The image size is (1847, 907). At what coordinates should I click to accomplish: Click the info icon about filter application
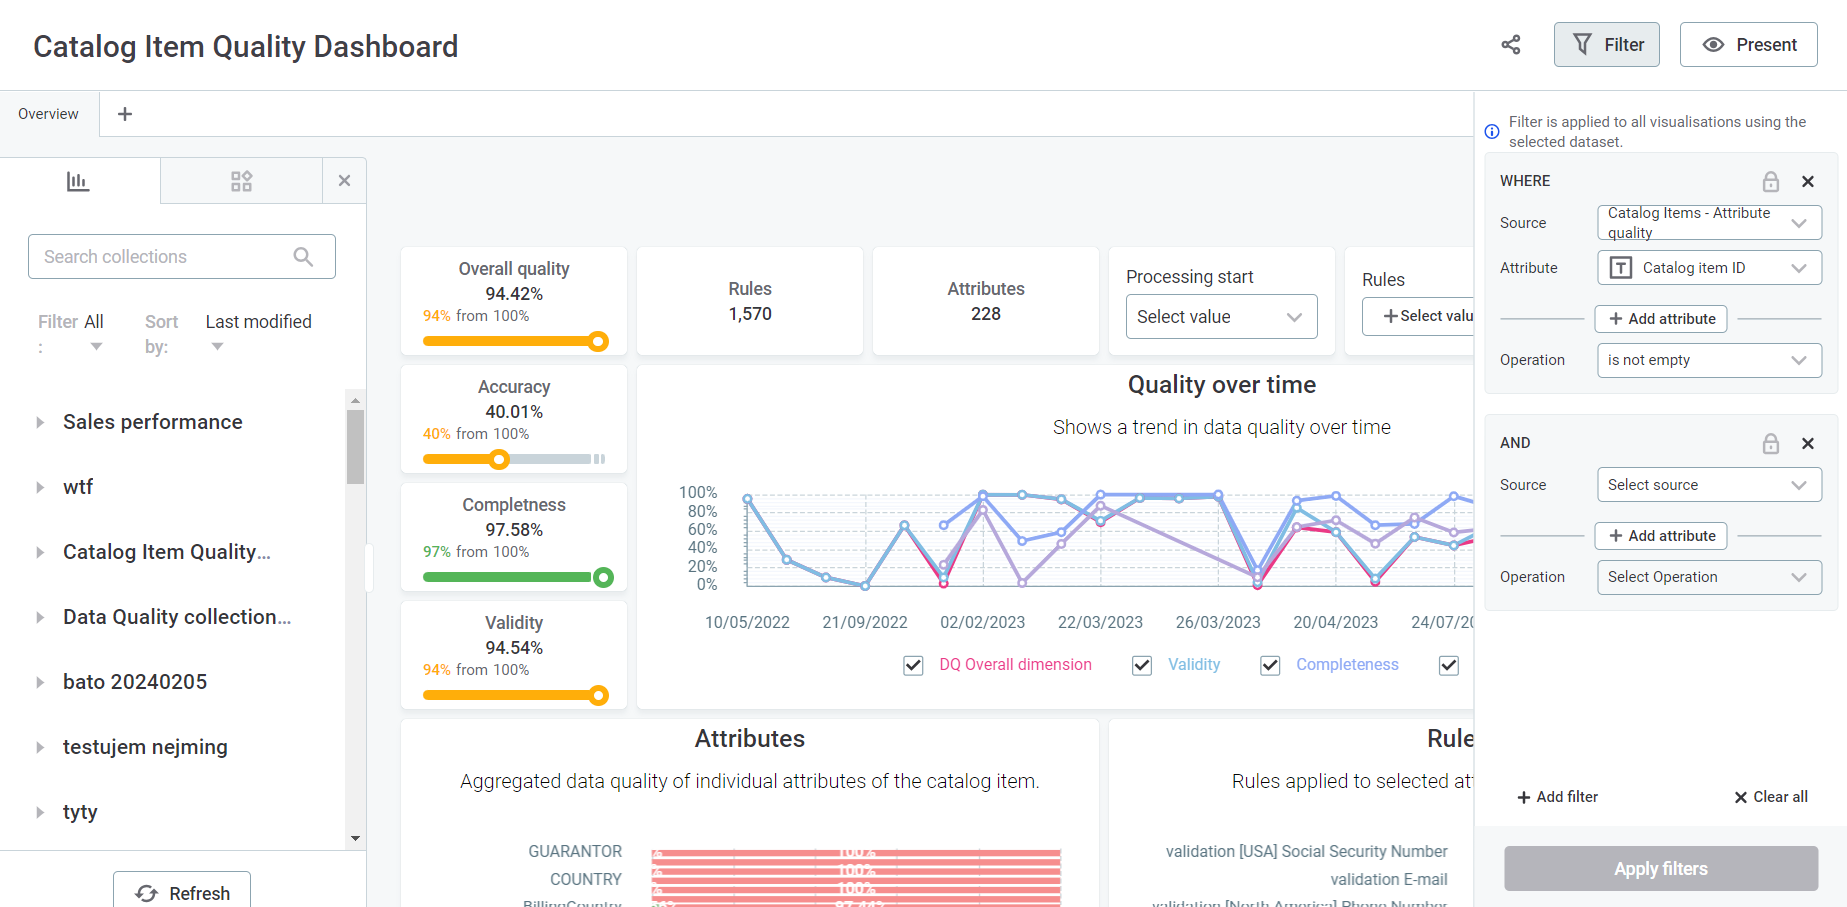coord(1491,131)
